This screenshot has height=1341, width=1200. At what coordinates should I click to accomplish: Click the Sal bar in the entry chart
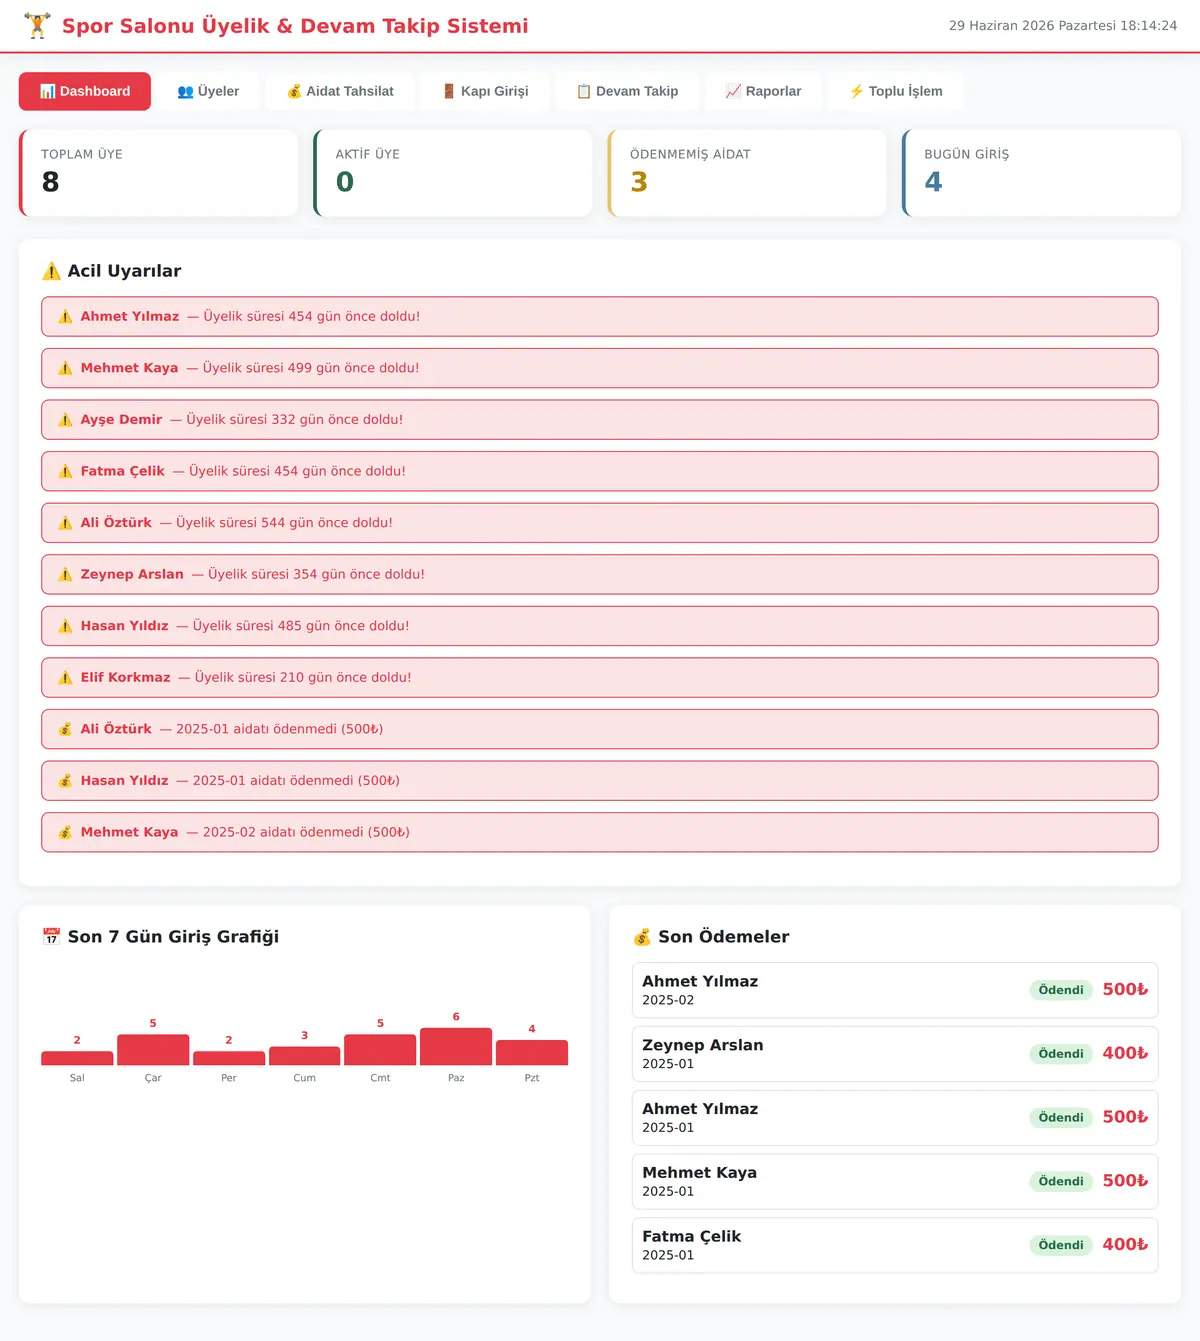(77, 1058)
